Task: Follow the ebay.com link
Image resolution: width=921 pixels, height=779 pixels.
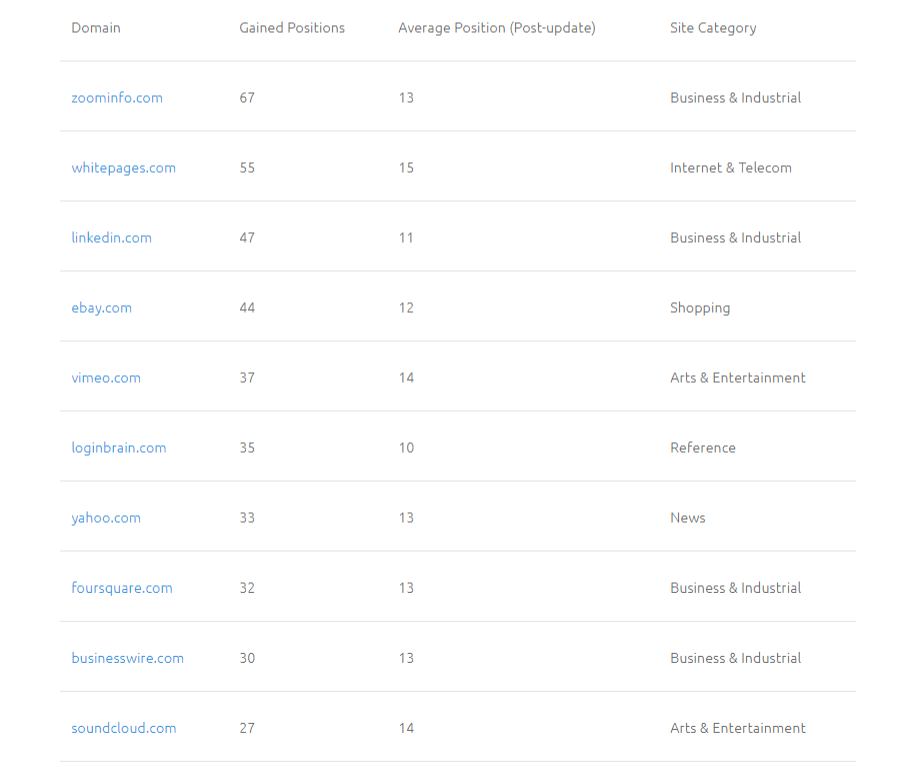Action: pos(101,308)
